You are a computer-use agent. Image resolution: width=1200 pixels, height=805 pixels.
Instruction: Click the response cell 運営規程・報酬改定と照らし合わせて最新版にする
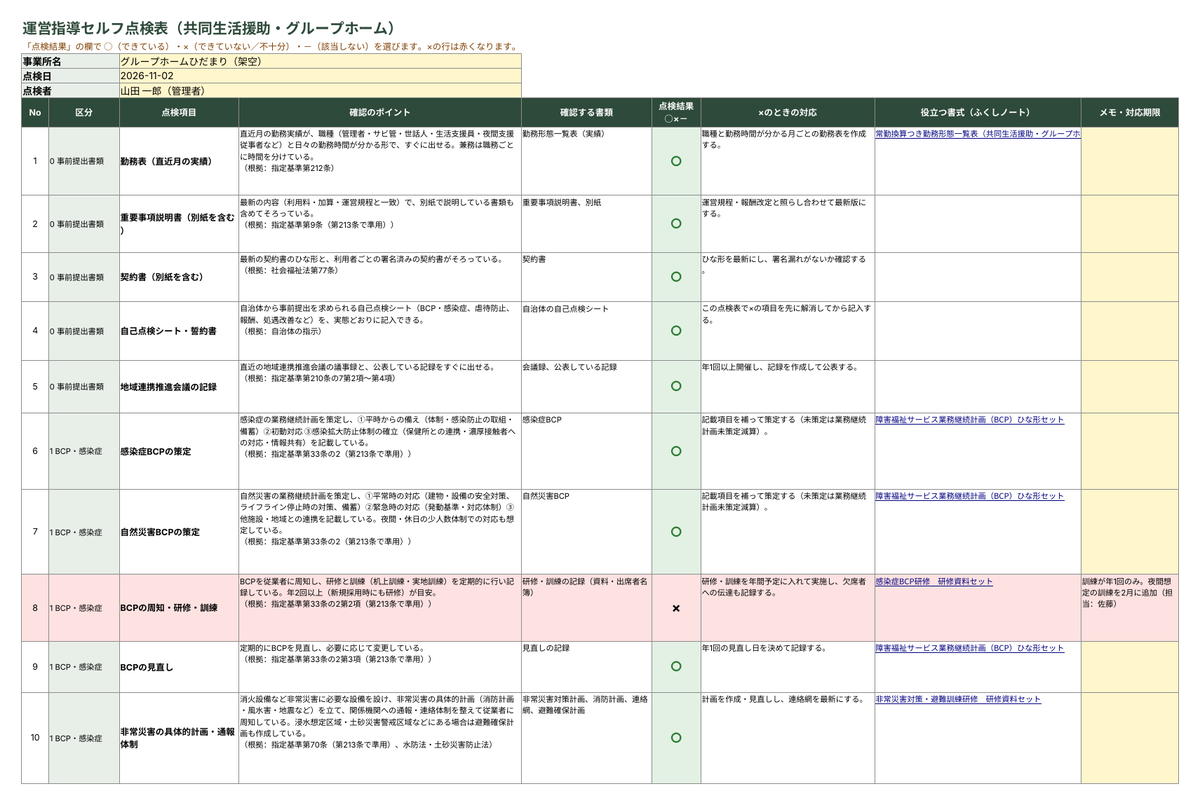pos(788,223)
